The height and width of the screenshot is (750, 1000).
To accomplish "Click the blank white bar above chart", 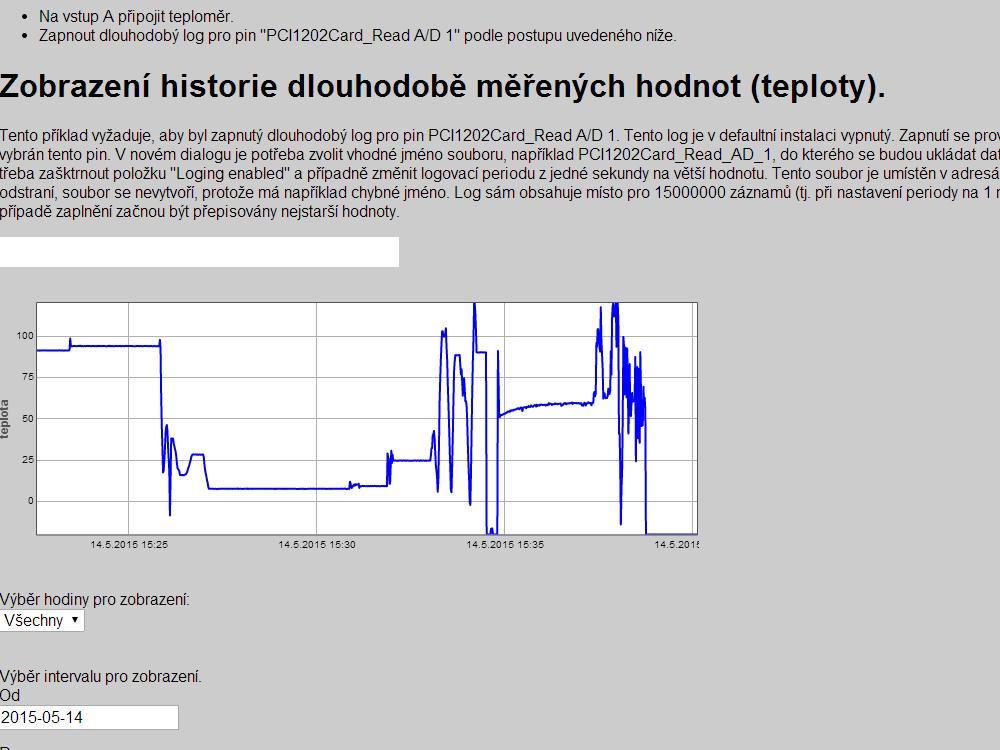I will 200,252.
